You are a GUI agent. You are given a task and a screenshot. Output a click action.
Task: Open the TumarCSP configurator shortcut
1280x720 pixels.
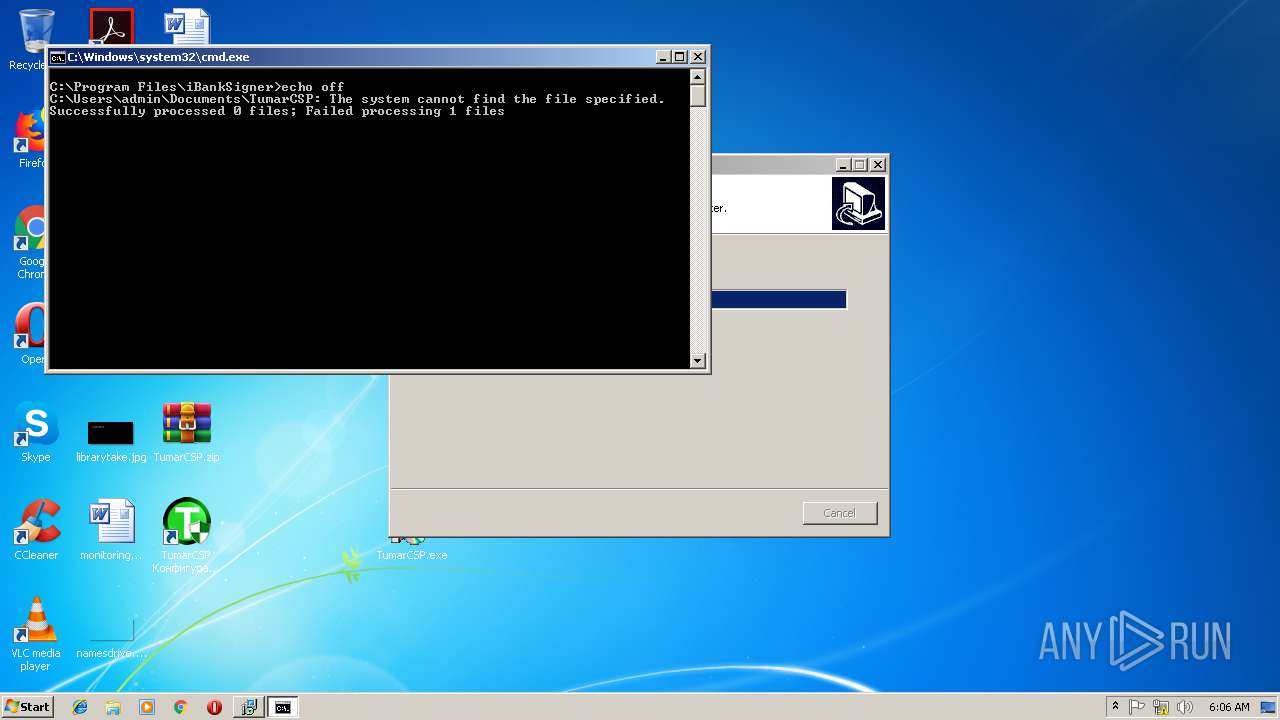187,535
